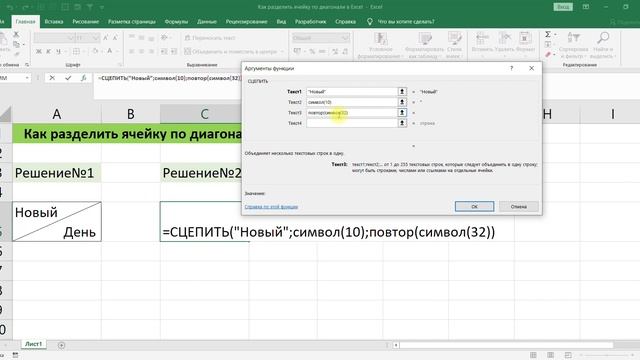Image resolution: width=640 pixels, height=360 pixels.
Task: Click the percent style icon
Action: click(312, 51)
